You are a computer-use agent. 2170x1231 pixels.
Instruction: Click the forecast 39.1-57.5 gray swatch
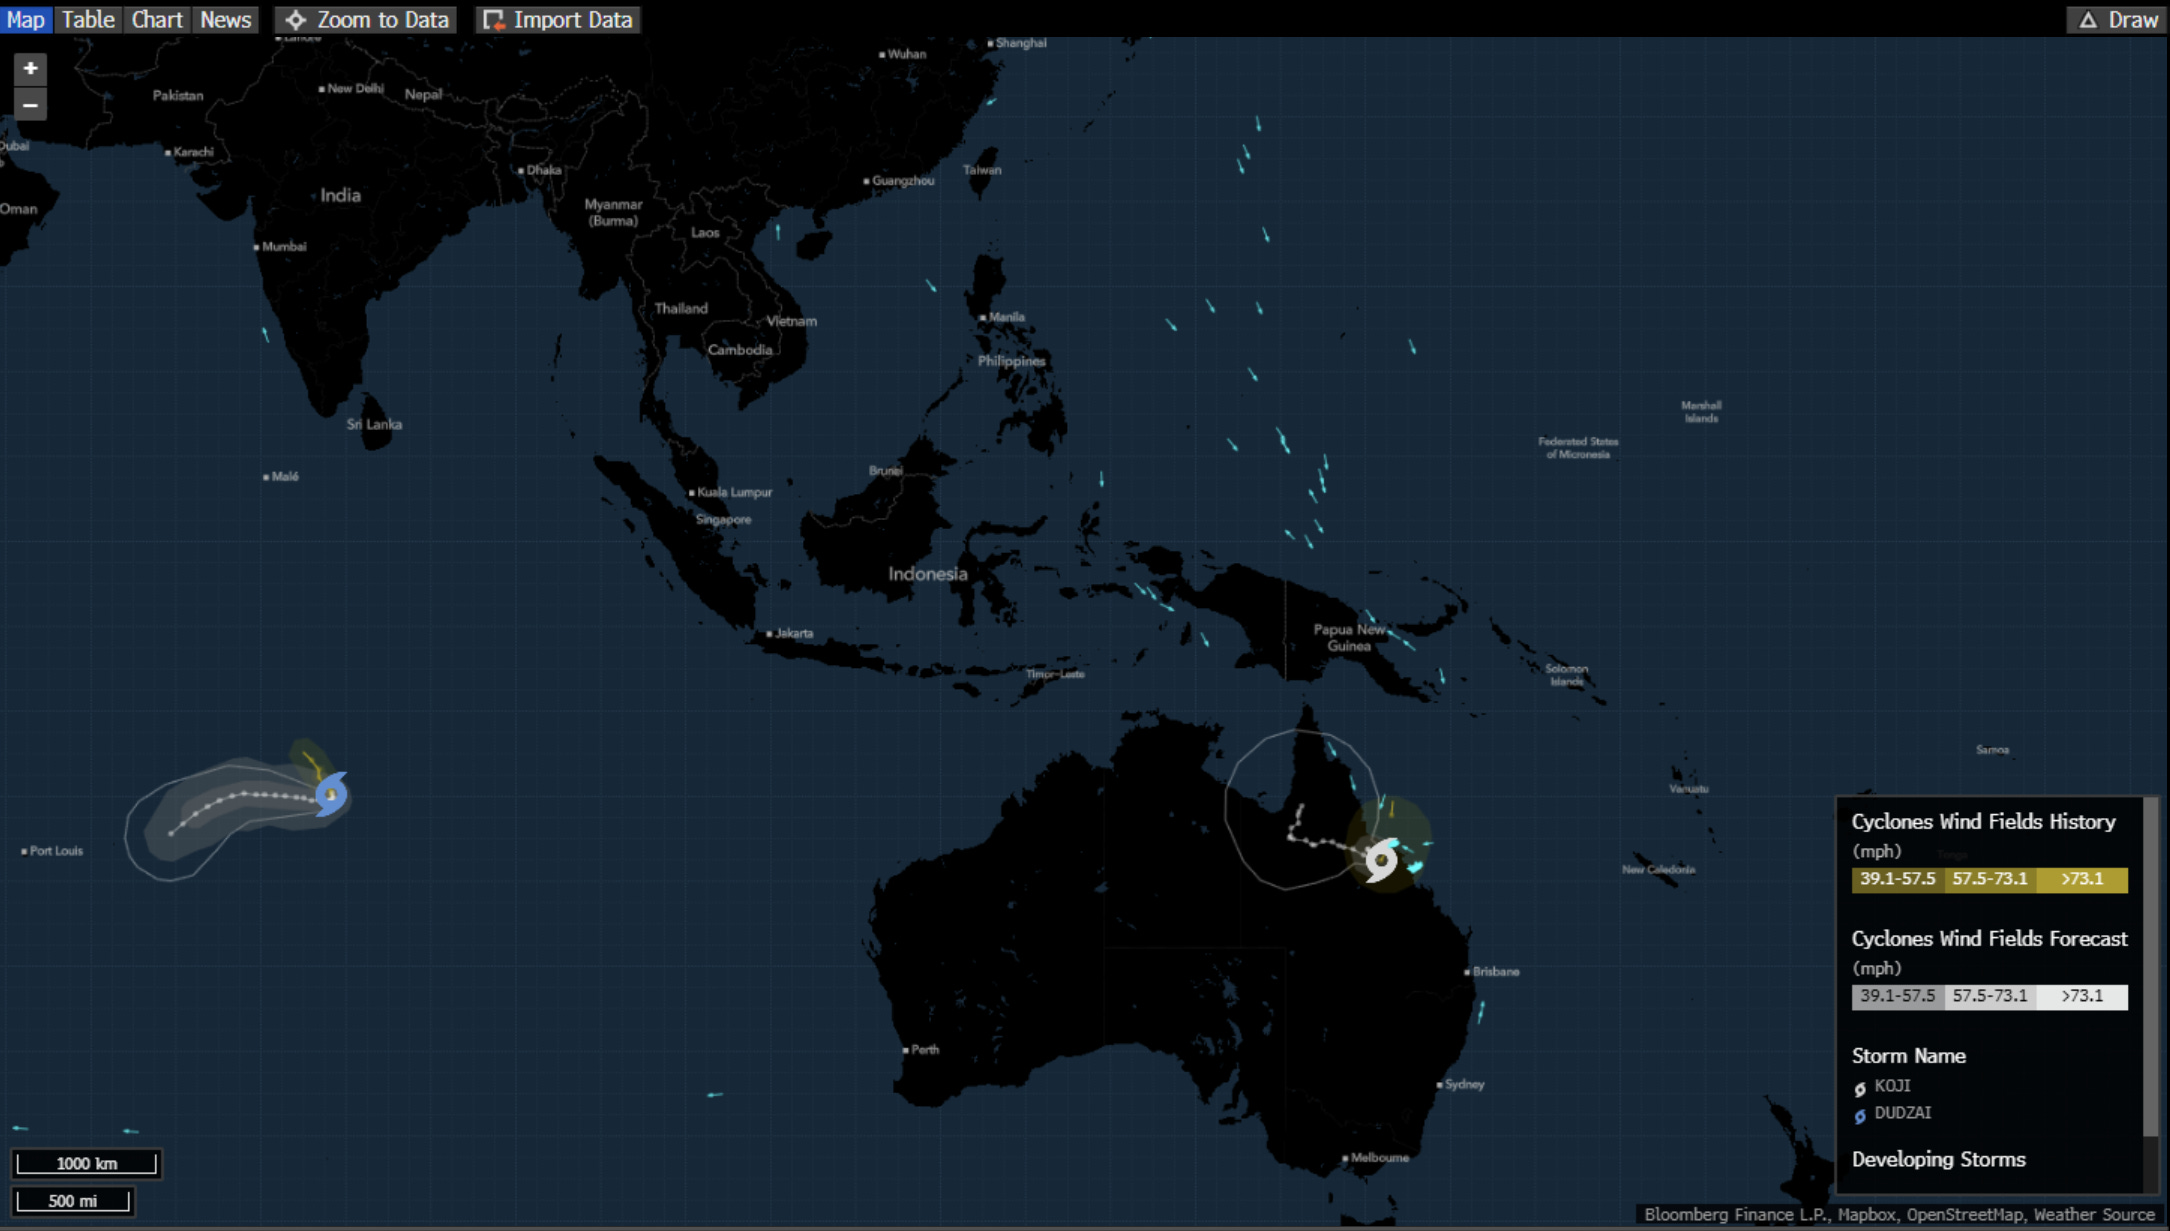[x=1897, y=996]
